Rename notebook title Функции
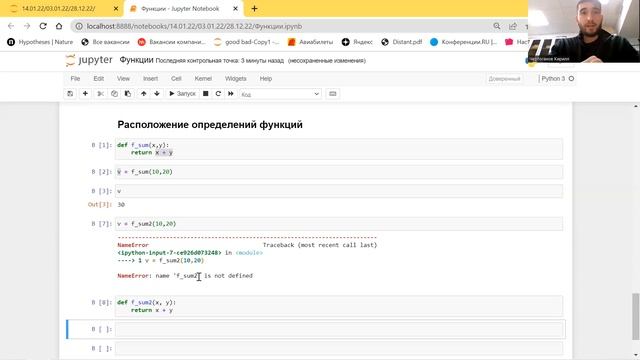The image size is (640, 360). pyautogui.click(x=136, y=60)
